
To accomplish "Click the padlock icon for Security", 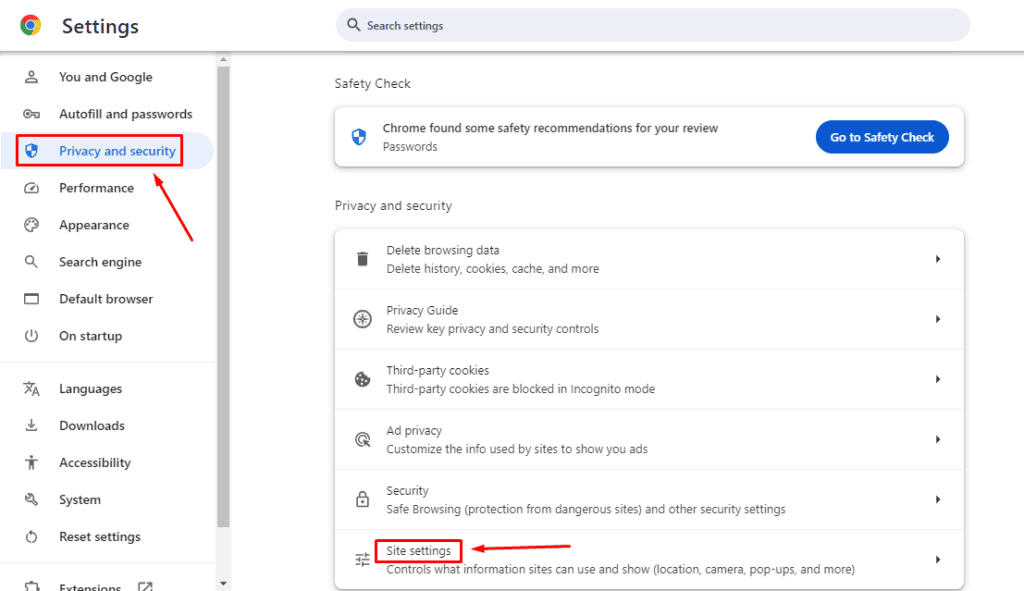I will pyautogui.click(x=362, y=500).
